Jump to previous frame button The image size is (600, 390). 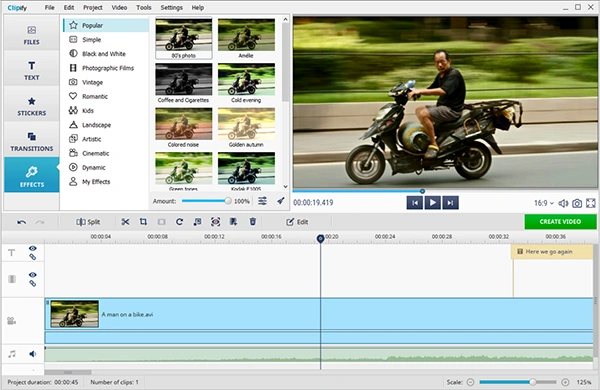click(415, 202)
